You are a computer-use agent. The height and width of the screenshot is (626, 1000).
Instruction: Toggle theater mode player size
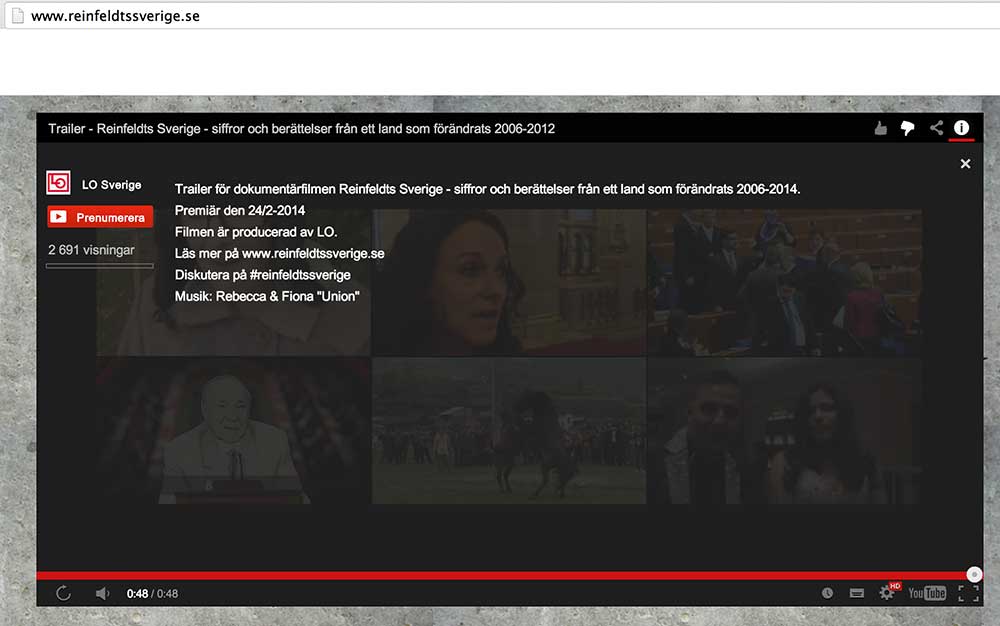coord(857,593)
